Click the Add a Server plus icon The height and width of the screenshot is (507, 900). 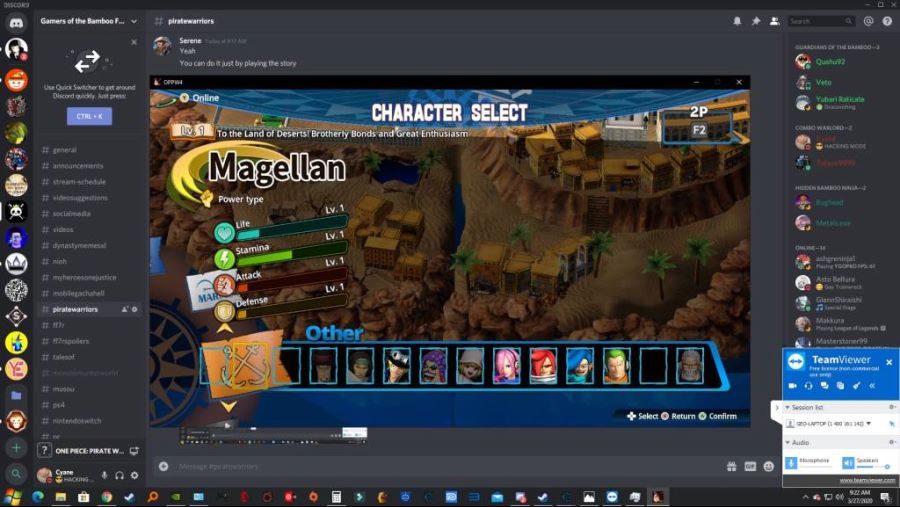point(16,448)
